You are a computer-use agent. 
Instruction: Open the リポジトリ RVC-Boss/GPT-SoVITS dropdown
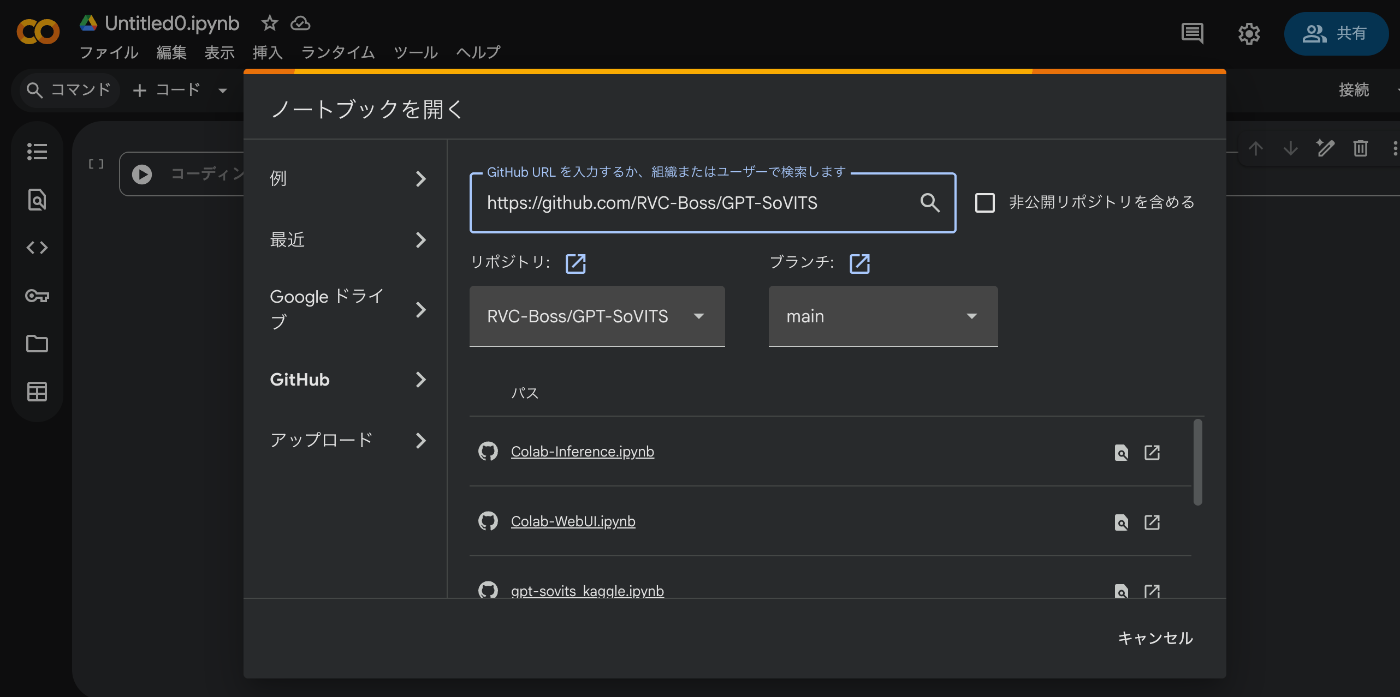pyautogui.click(x=597, y=316)
